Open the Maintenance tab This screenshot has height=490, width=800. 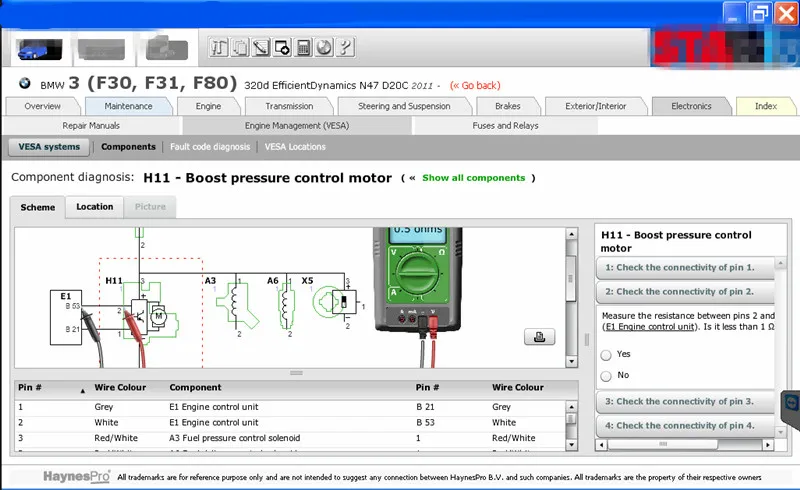click(129, 106)
